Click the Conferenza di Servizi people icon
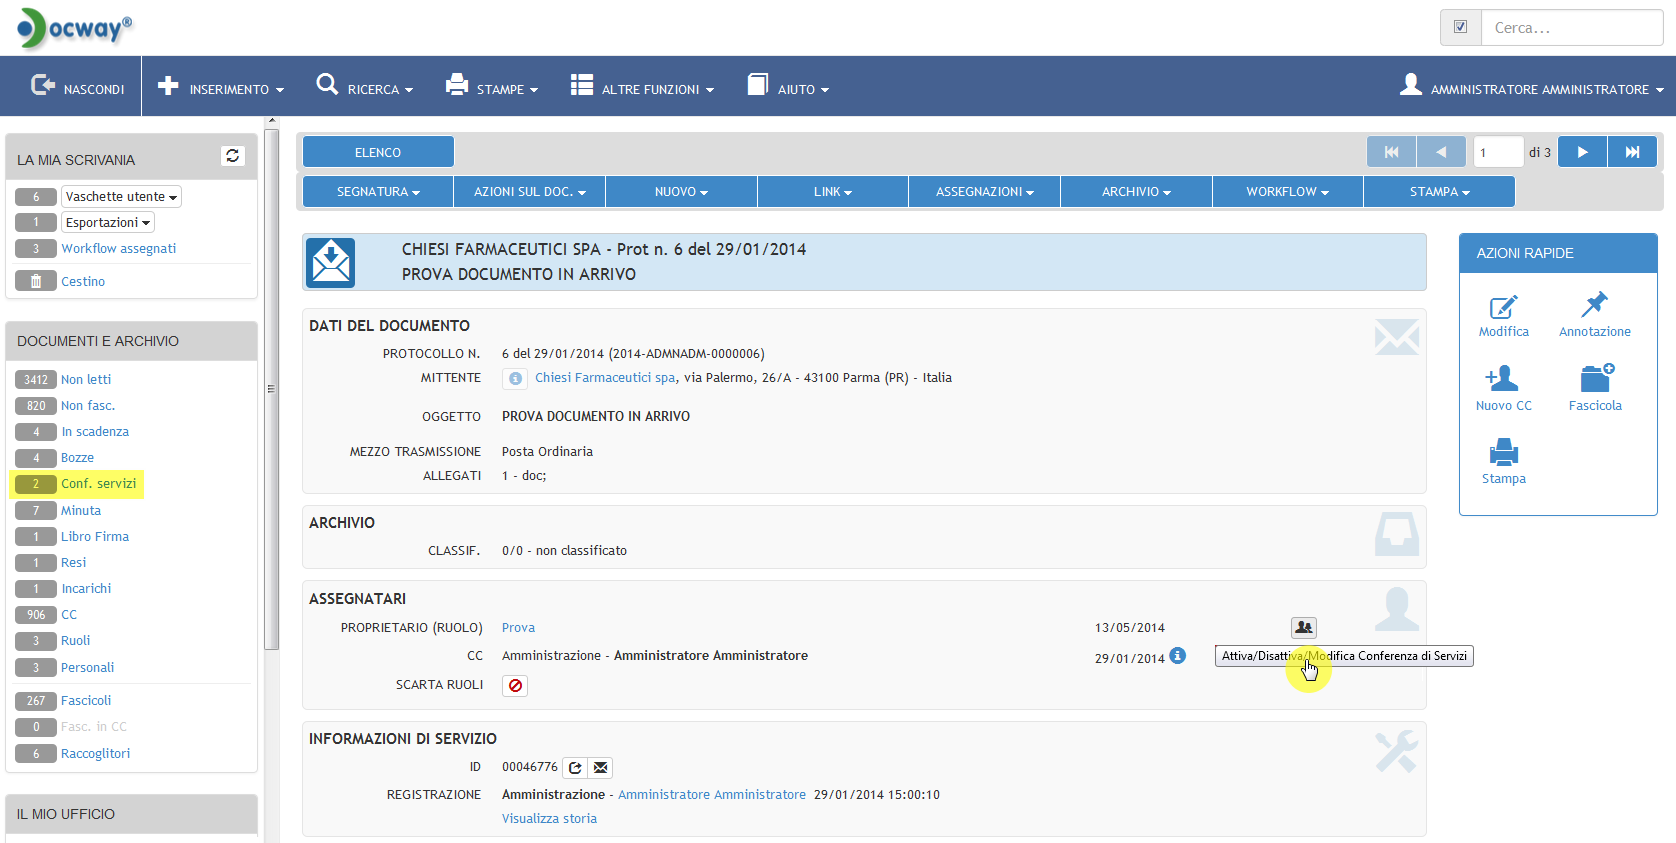 click(1303, 628)
